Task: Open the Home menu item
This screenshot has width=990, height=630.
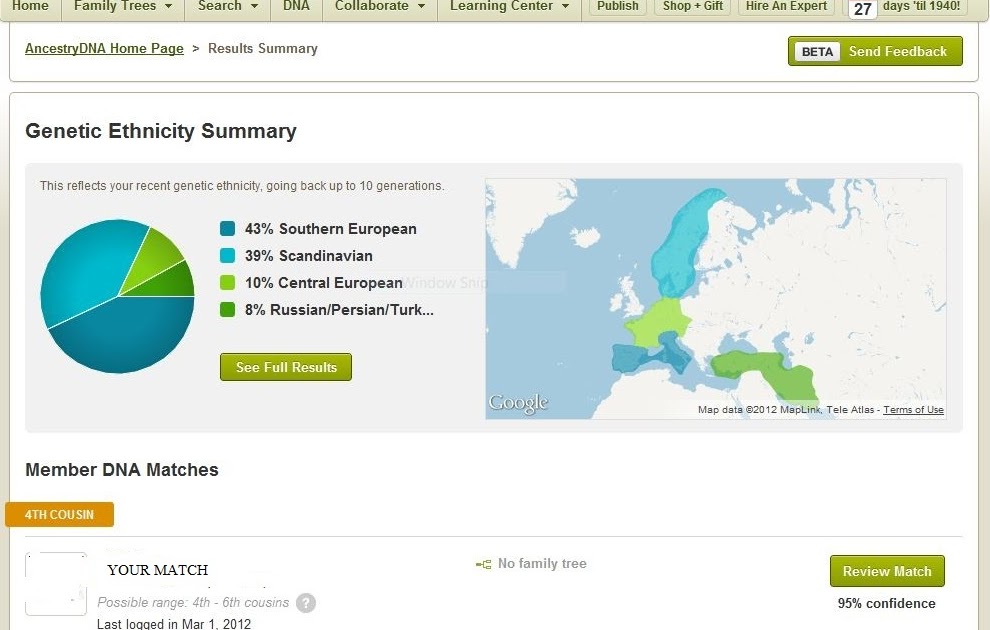Action: point(30,6)
